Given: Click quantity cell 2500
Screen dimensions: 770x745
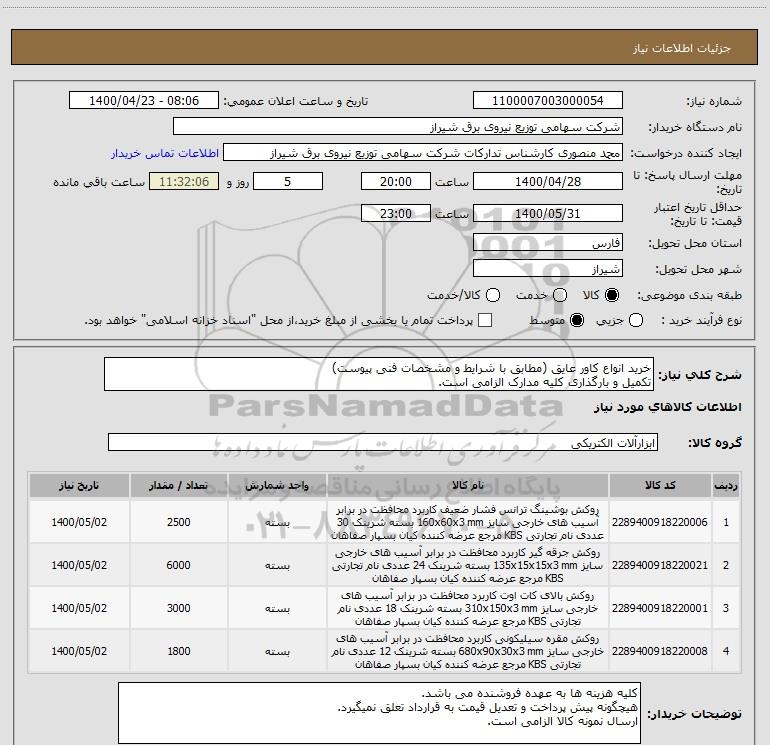Looking at the screenshot, I should [179, 522].
